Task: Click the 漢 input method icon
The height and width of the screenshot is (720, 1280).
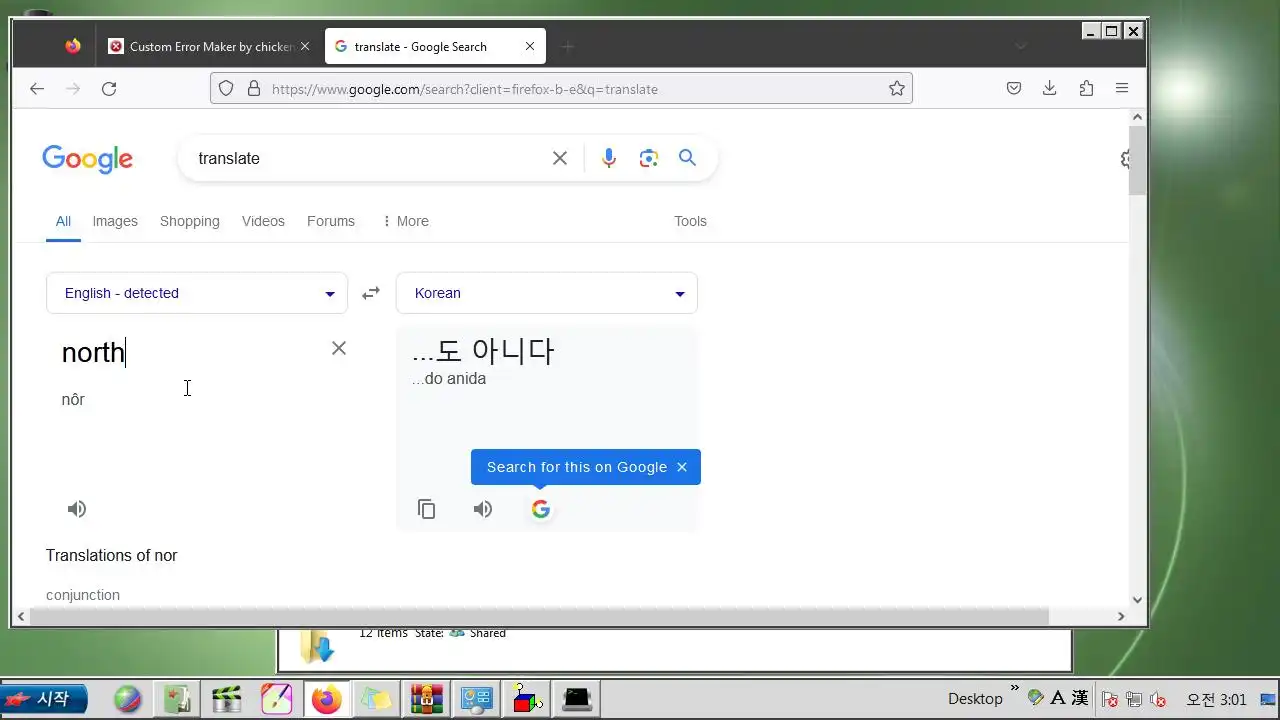Action: click(x=1079, y=697)
